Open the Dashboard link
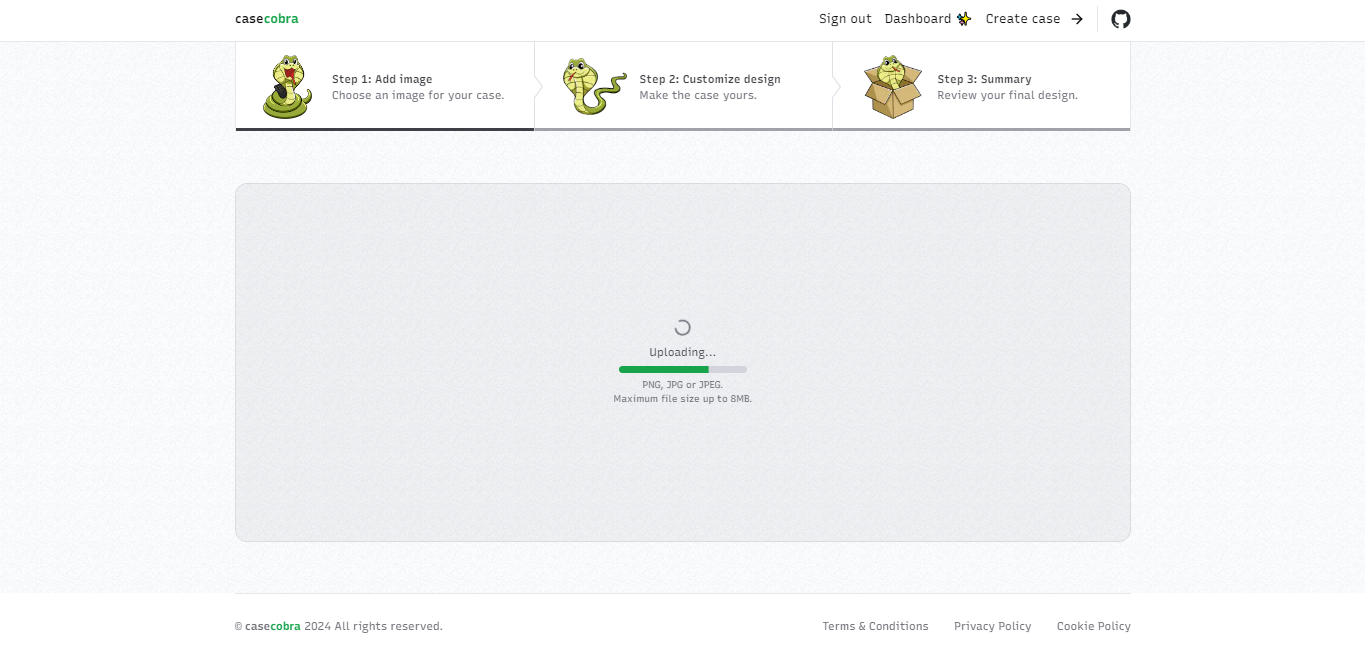 [928, 19]
